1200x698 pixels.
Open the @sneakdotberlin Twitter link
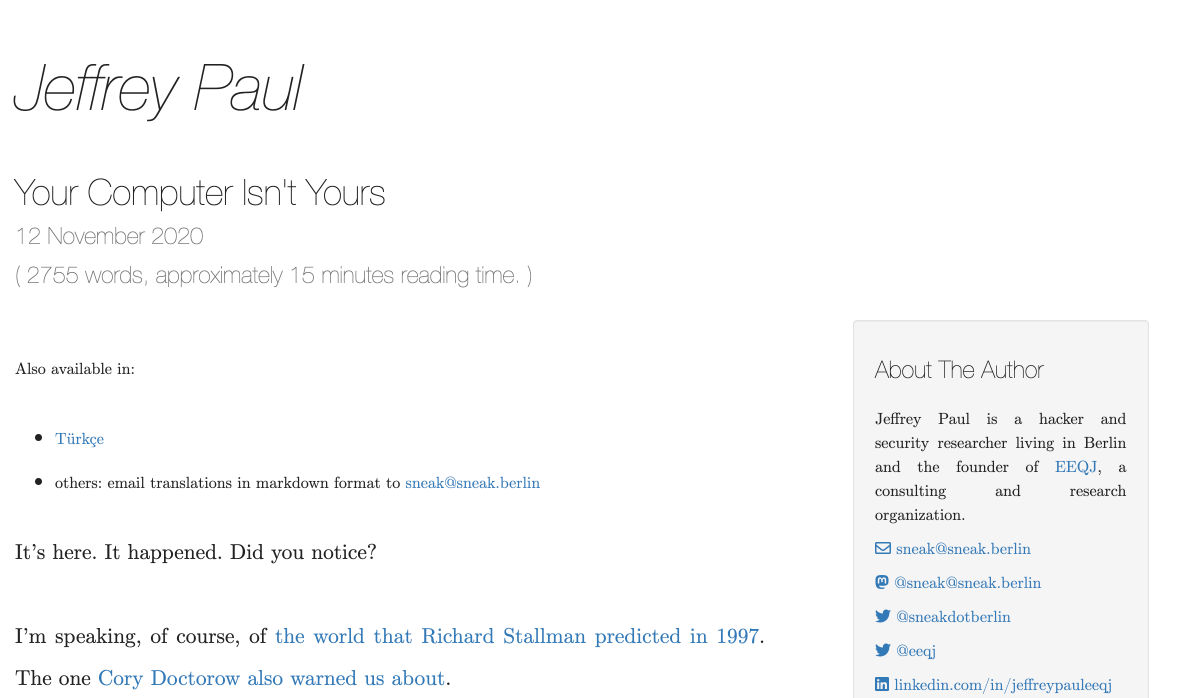click(x=953, y=617)
